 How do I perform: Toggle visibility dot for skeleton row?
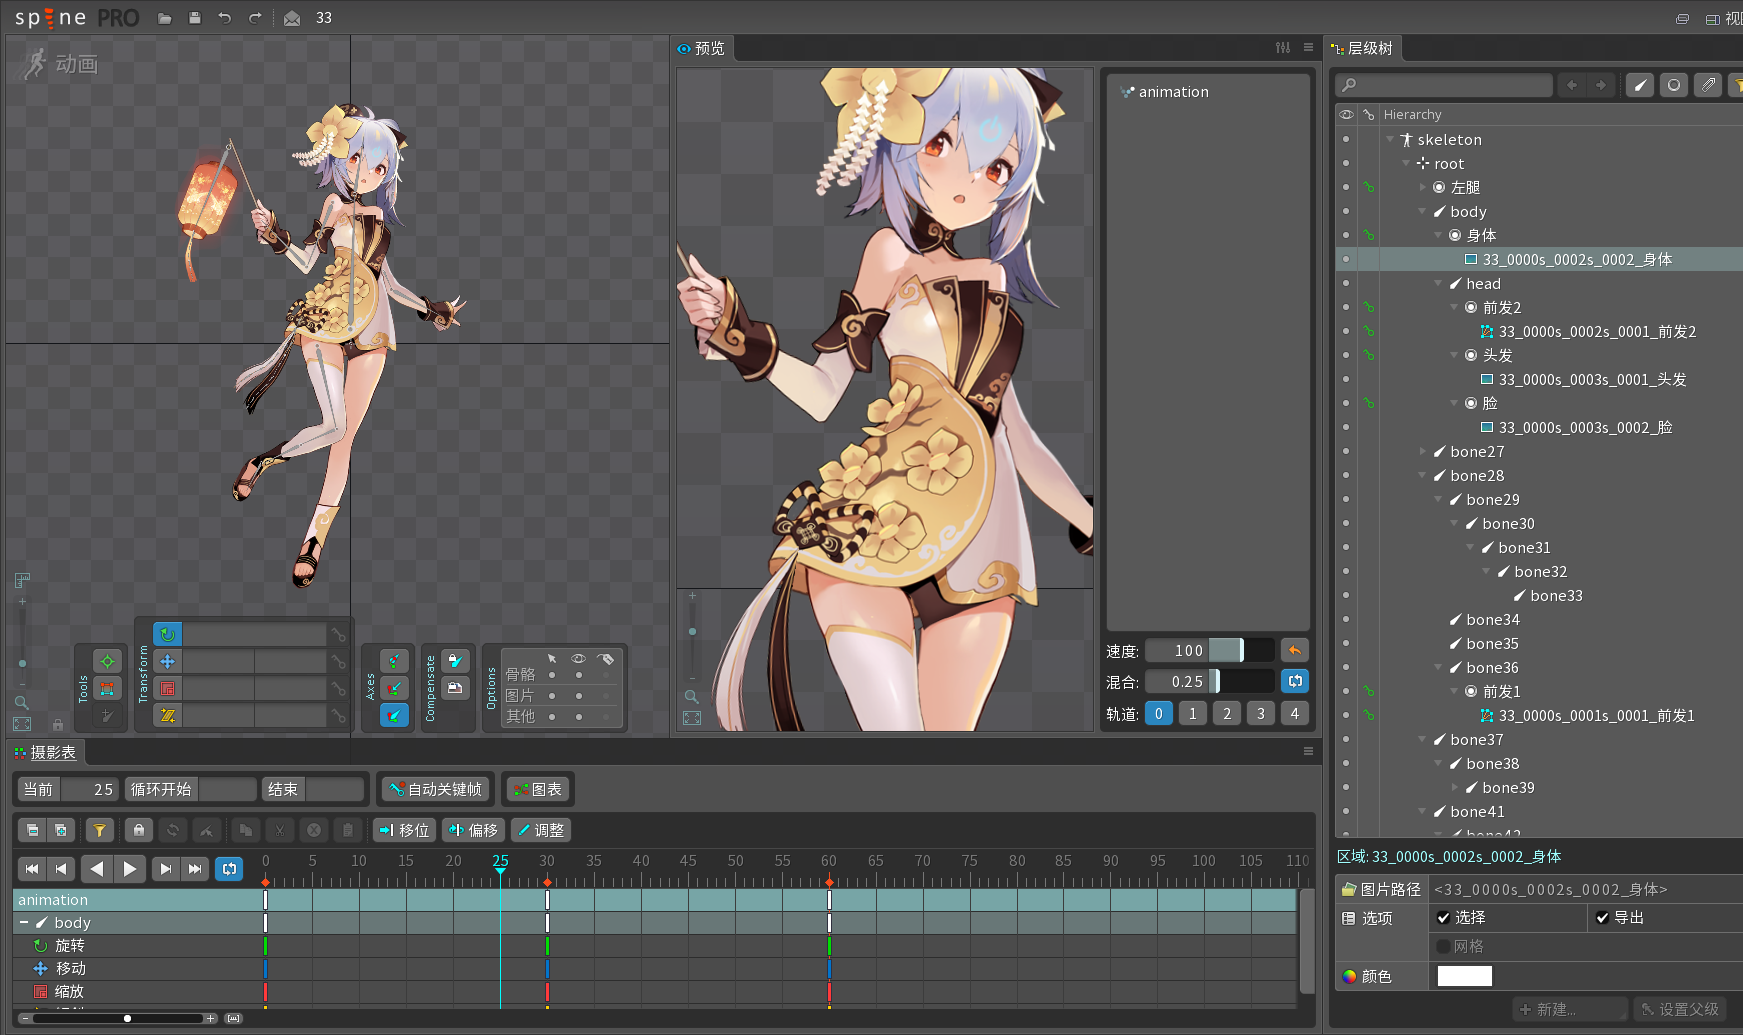click(x=1346, y=139)
